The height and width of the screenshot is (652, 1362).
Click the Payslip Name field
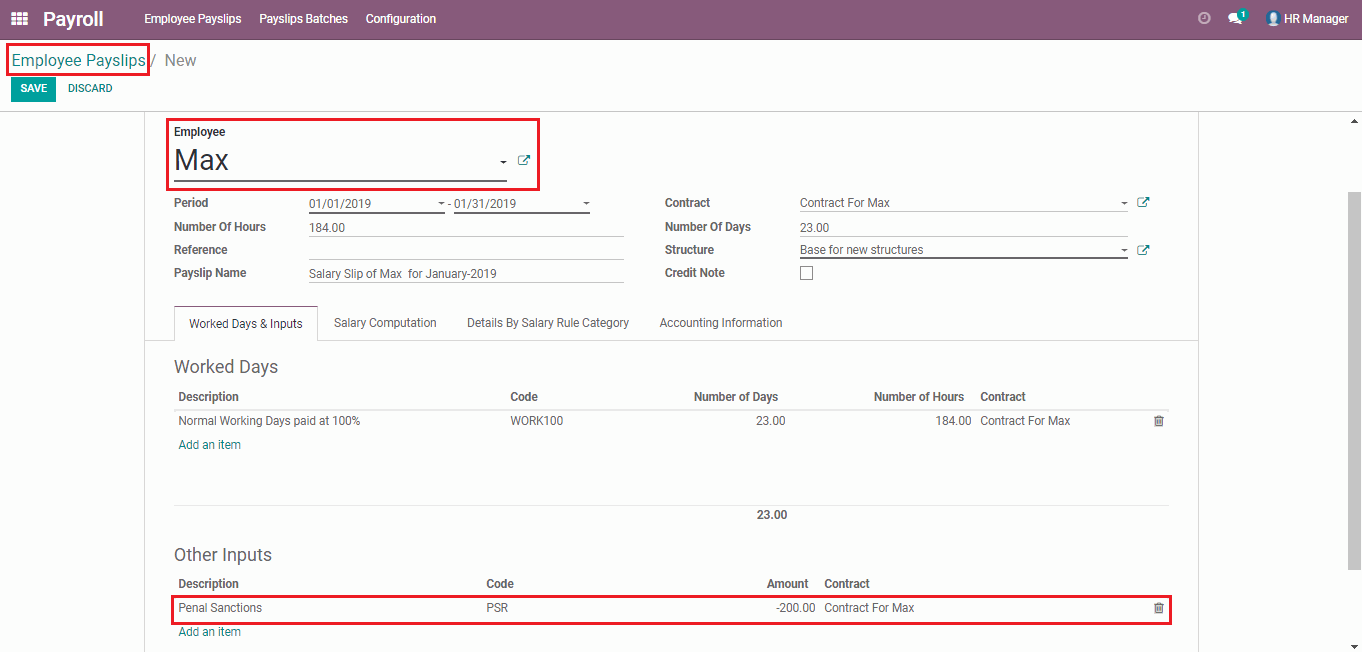point(466,273)
